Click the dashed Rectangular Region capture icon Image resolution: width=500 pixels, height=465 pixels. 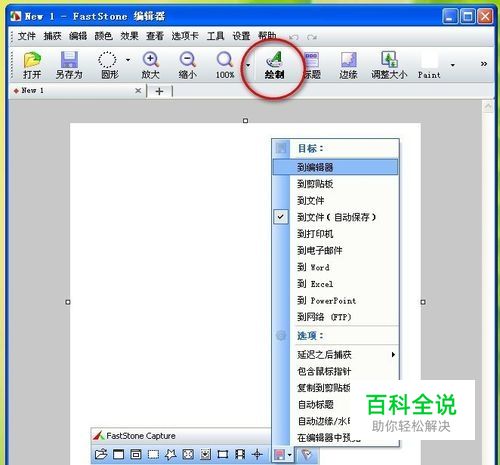point(153,454)
